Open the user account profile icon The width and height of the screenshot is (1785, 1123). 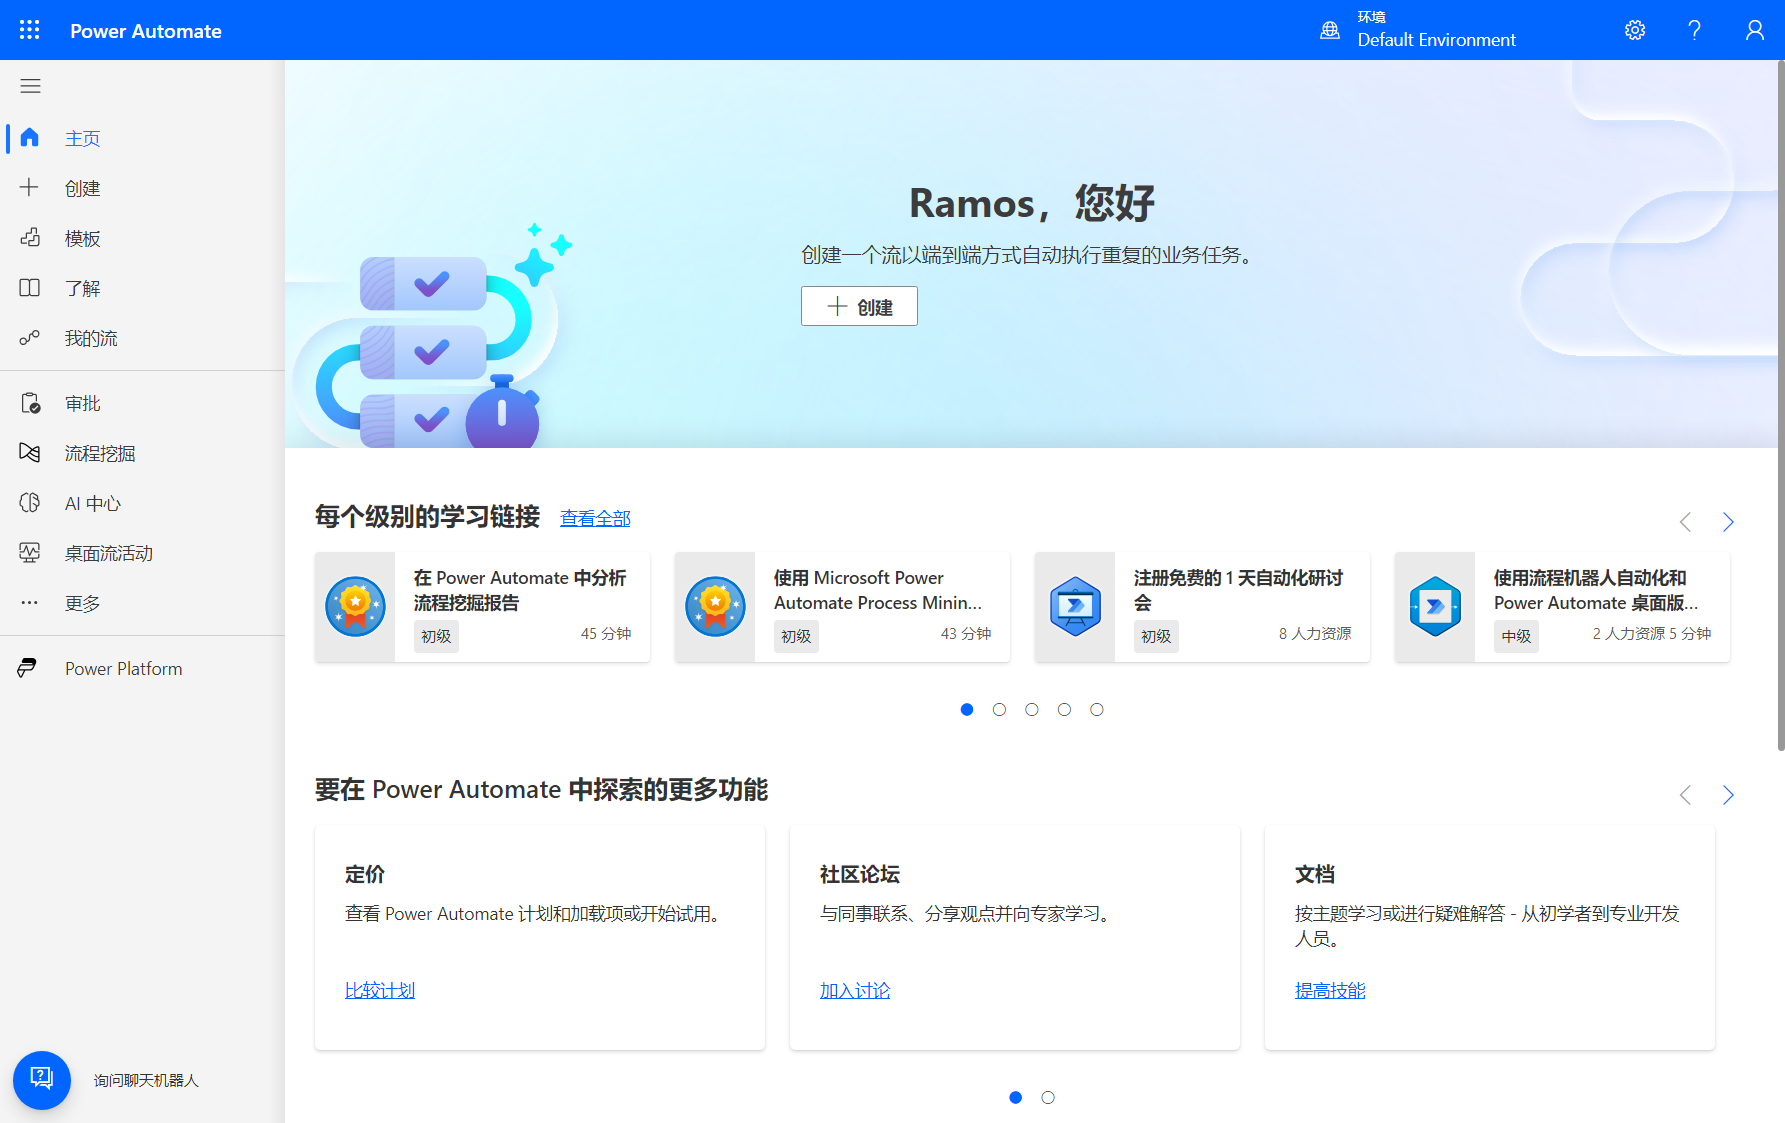click(x=1754, y=30)
